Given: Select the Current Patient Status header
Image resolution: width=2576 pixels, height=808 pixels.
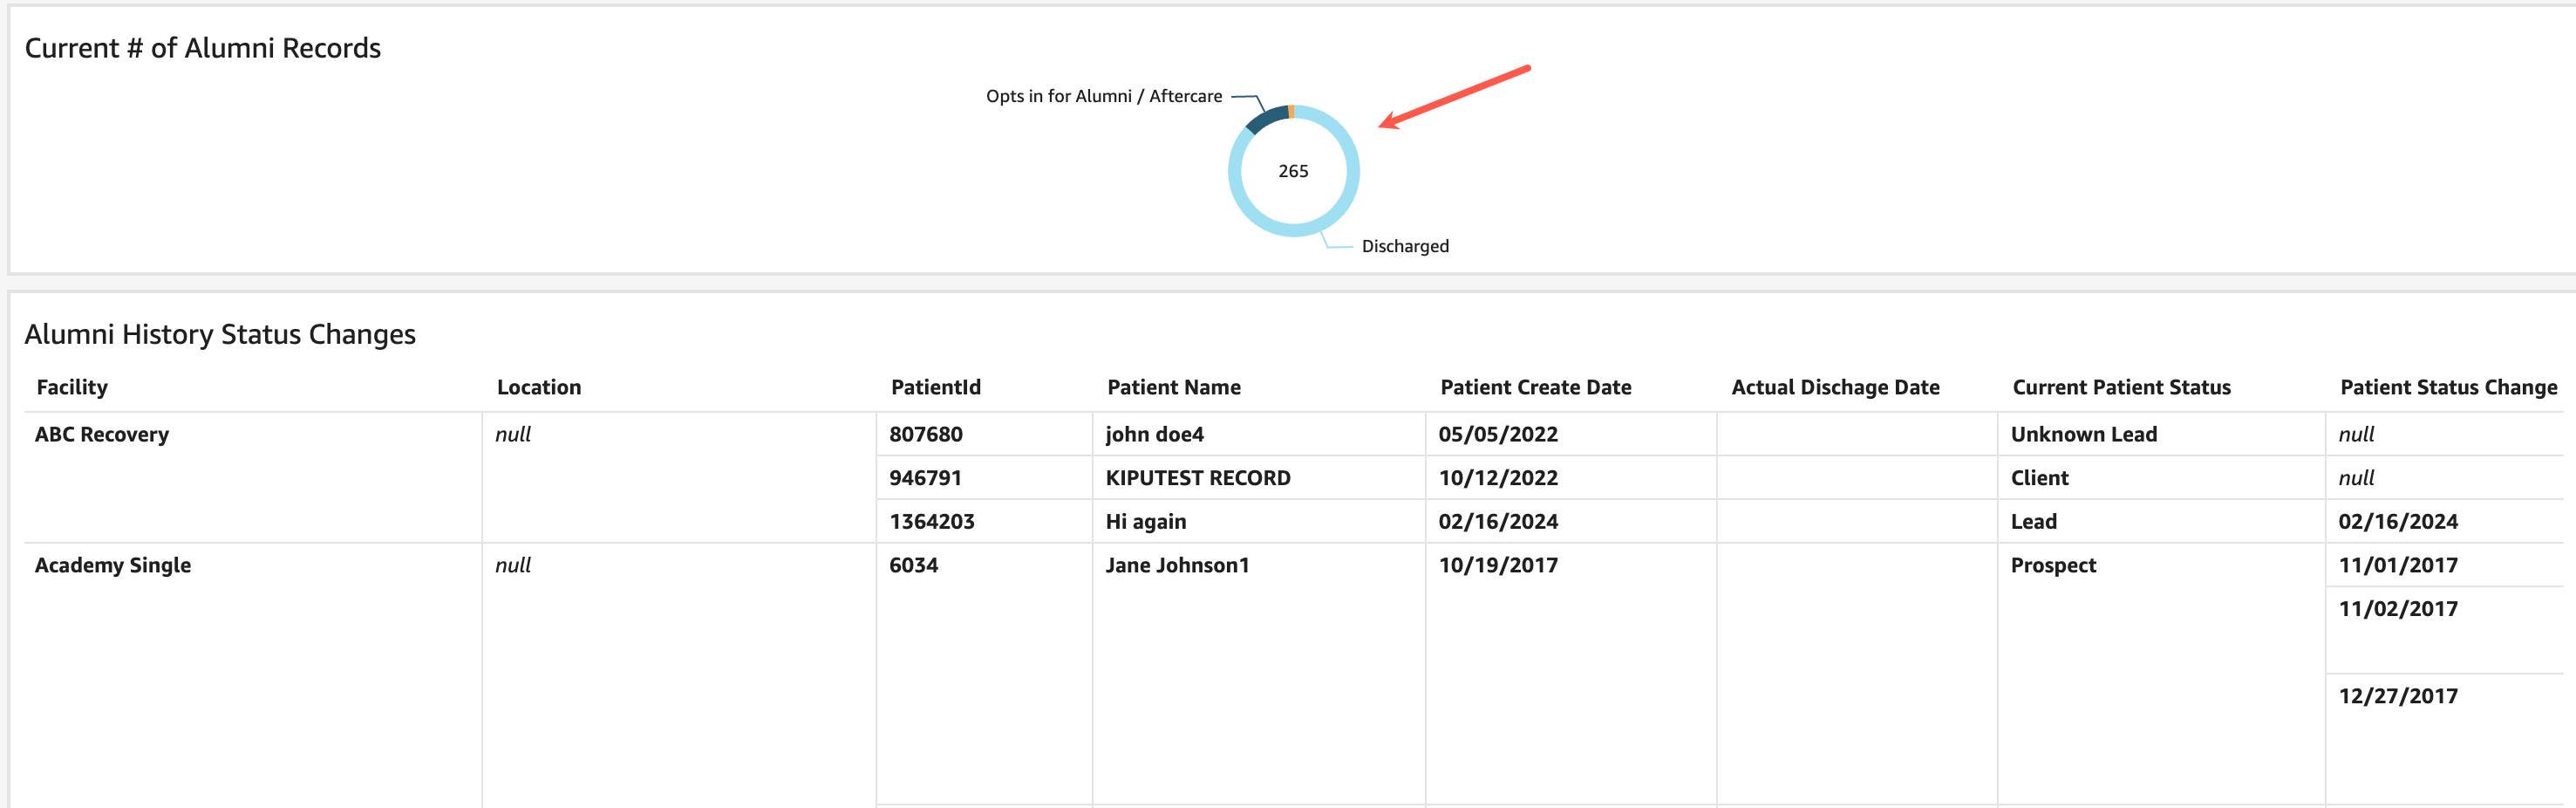Looking at the screenshot, I should pyautogui.click(x=2121, y=387).
